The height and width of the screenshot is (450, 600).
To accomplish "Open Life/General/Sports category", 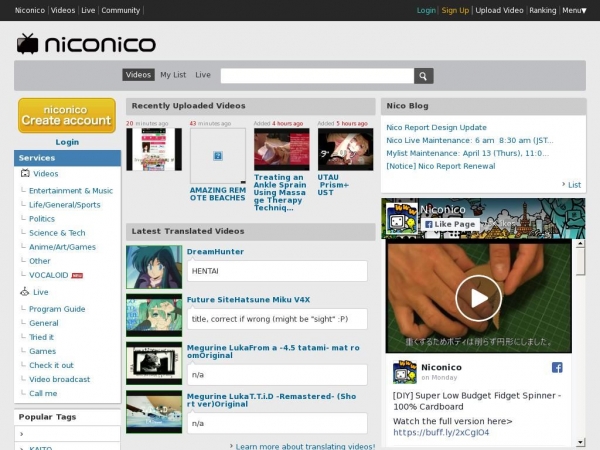I will click(x=65, y=205).
